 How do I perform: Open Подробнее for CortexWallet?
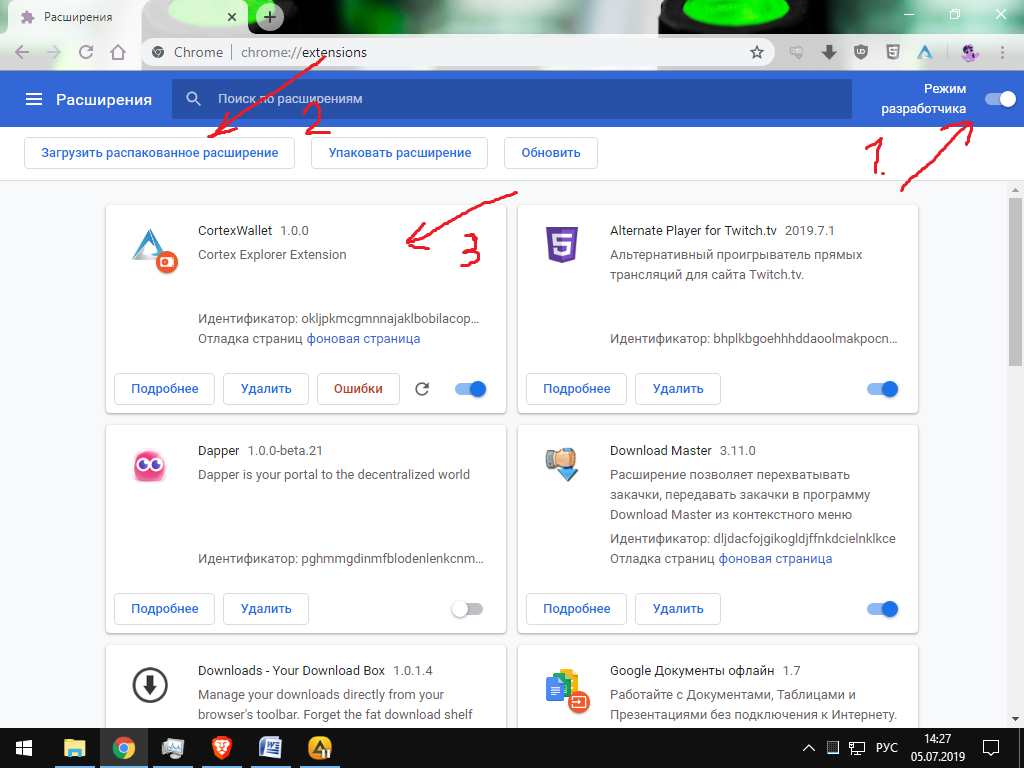click(x=165, y=389)
